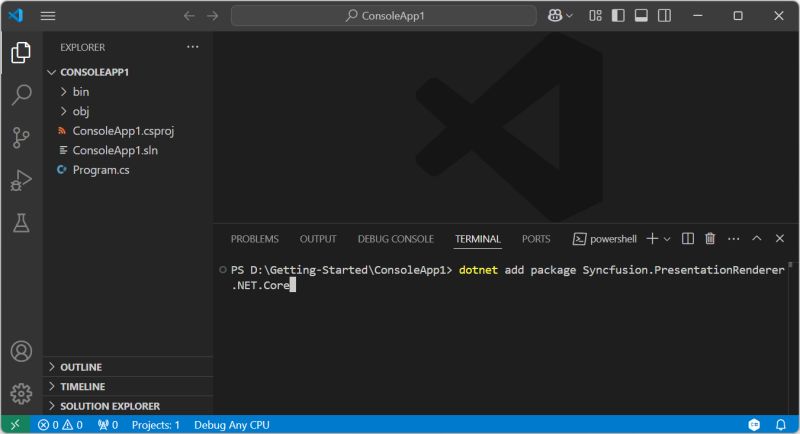Kill terminal with trash icon
Viewport: 800px width, 434px height.
(x=710, y=239)
